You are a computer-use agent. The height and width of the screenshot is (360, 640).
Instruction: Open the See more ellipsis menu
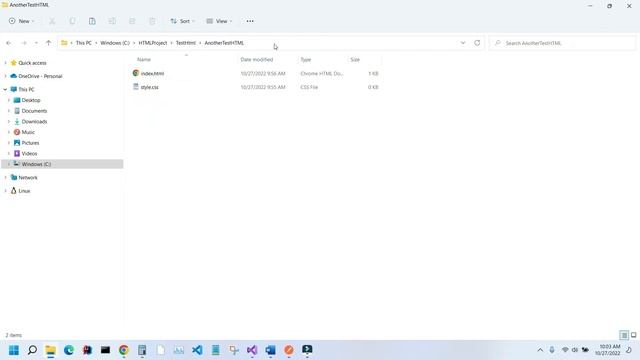pyautogui.click(x=250, y=21)
